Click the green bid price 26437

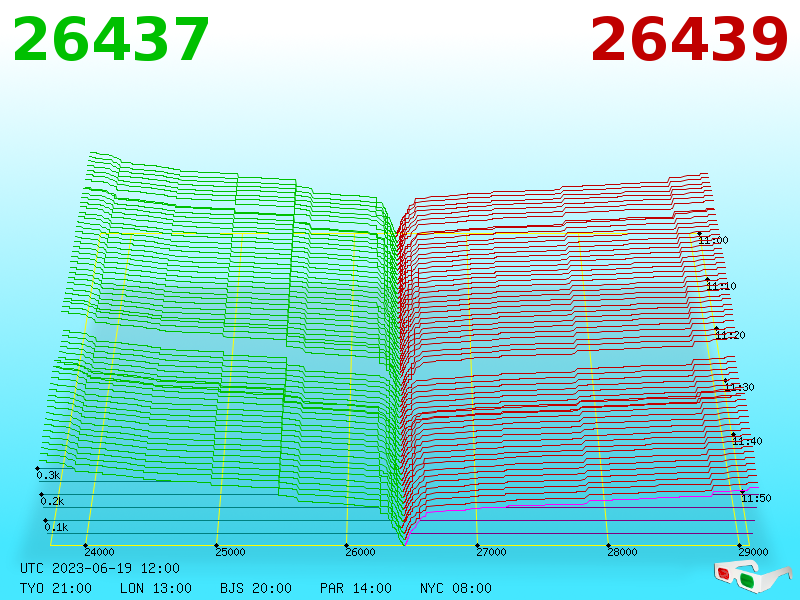(x=111, y=40)
